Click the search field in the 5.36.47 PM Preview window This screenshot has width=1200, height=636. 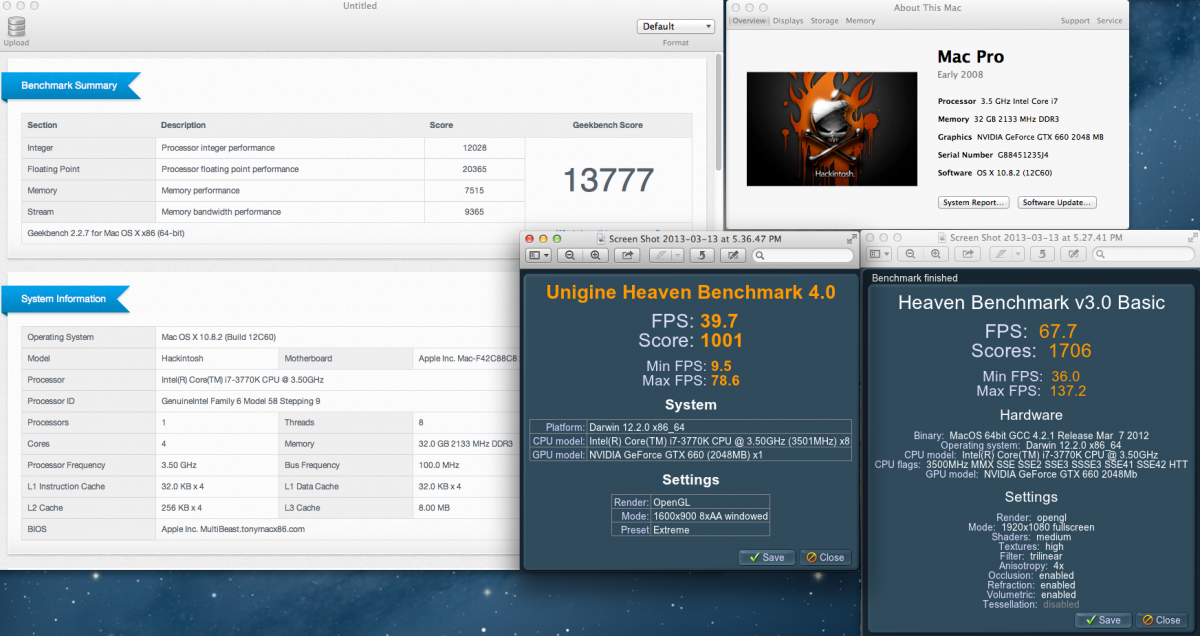click(x=804, y=255)
